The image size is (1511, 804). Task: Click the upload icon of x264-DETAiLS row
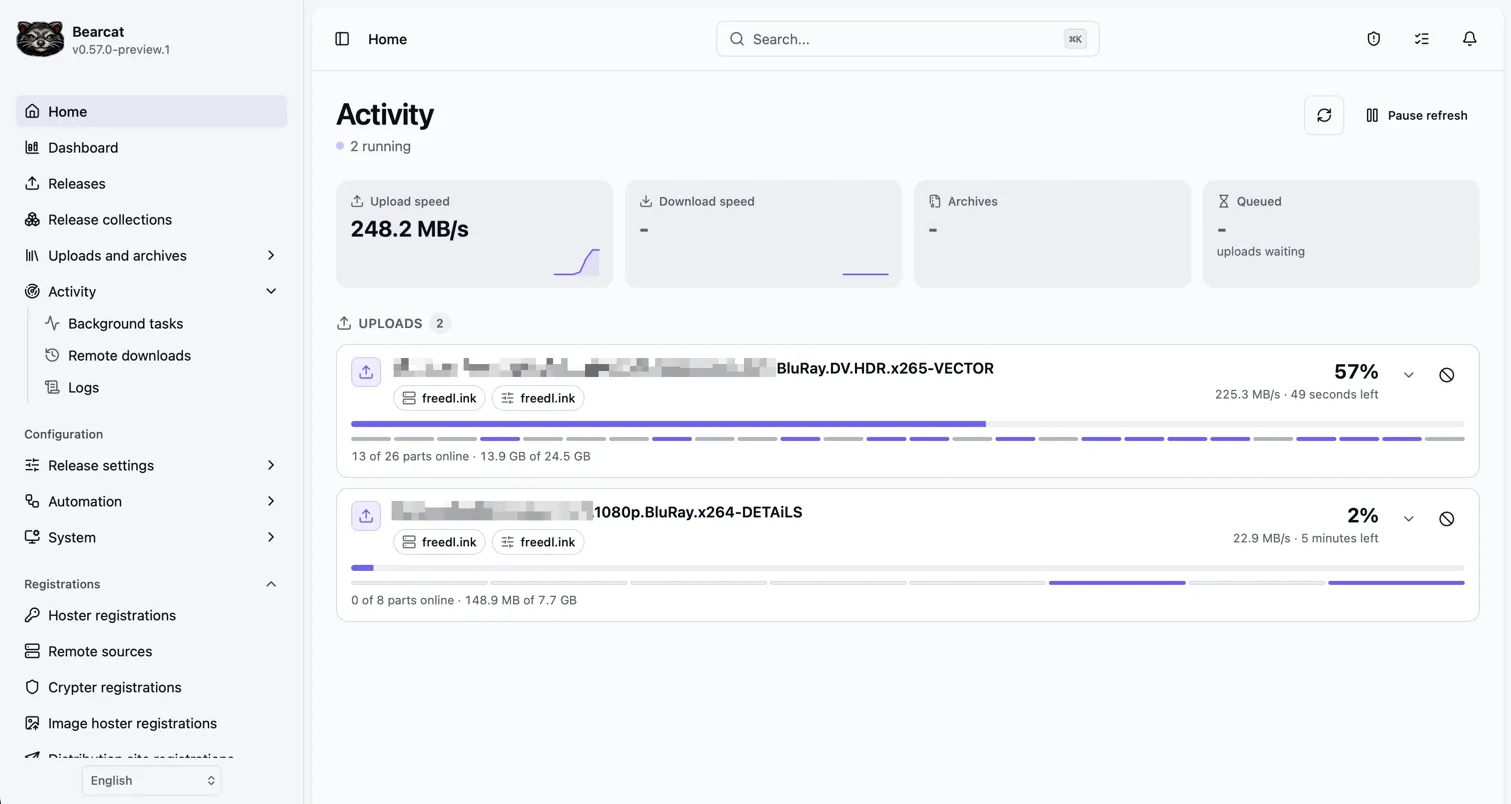pyautogui.click(x=366, y=516)
